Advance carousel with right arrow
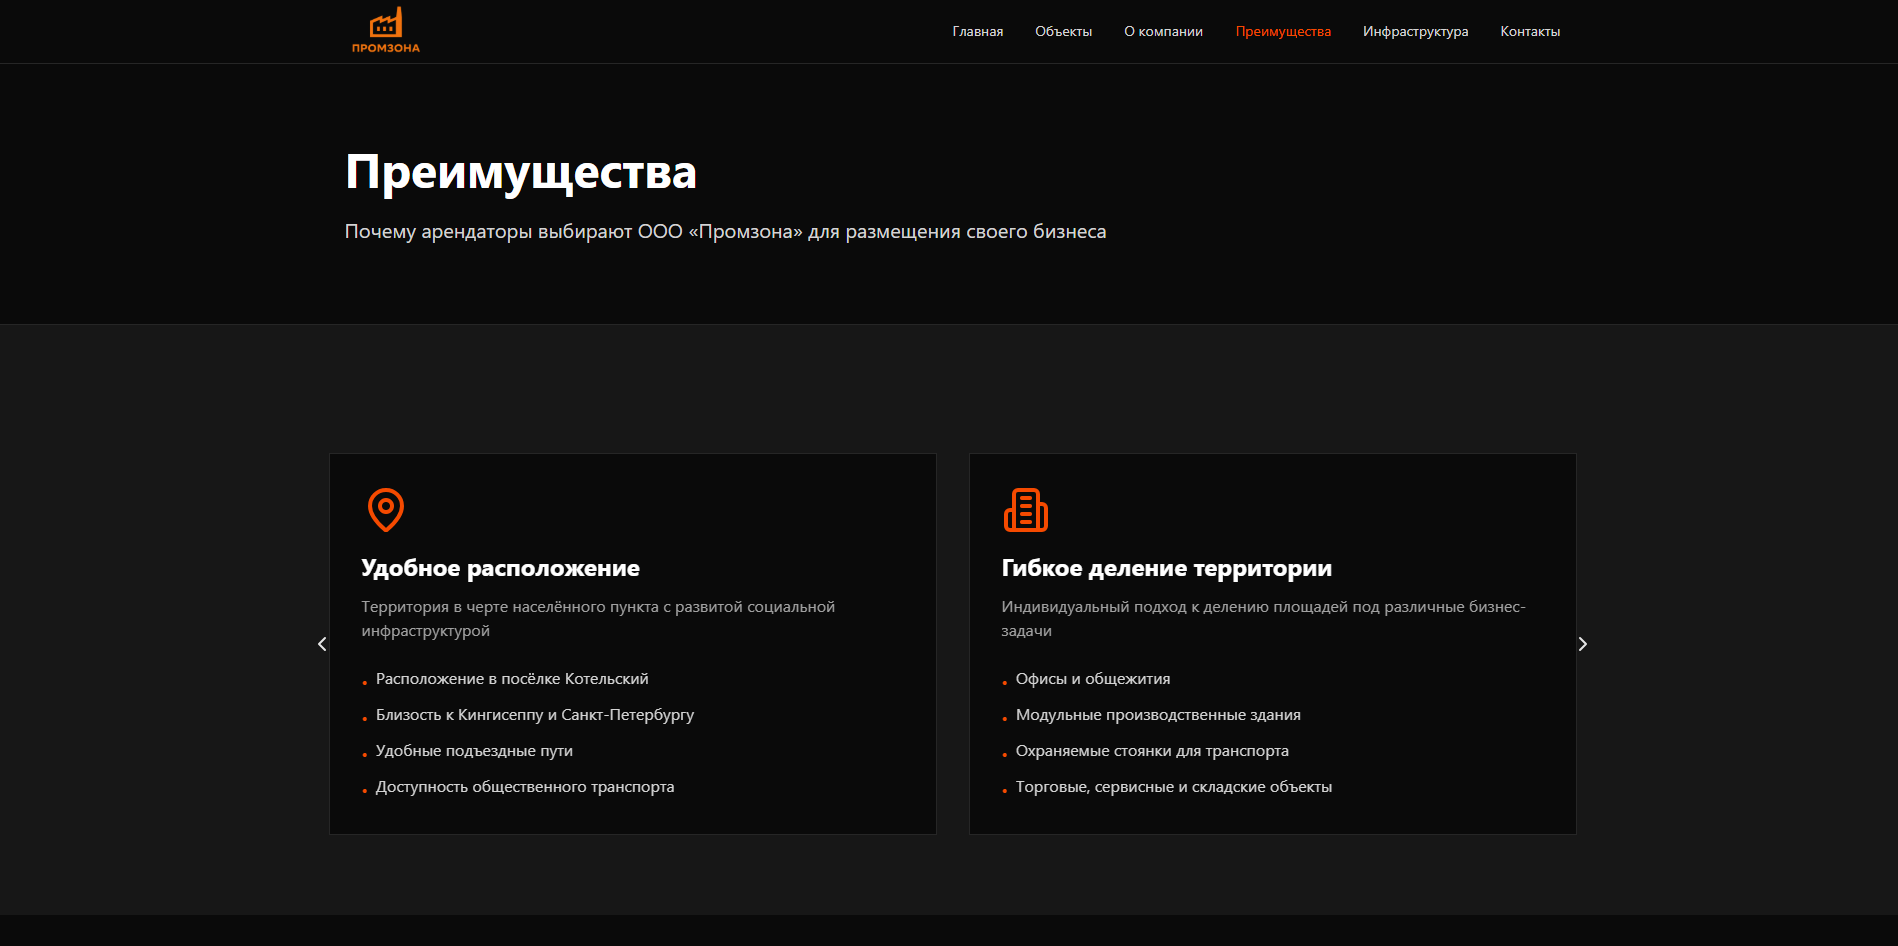The image size is (1898, 946). 1582,644
